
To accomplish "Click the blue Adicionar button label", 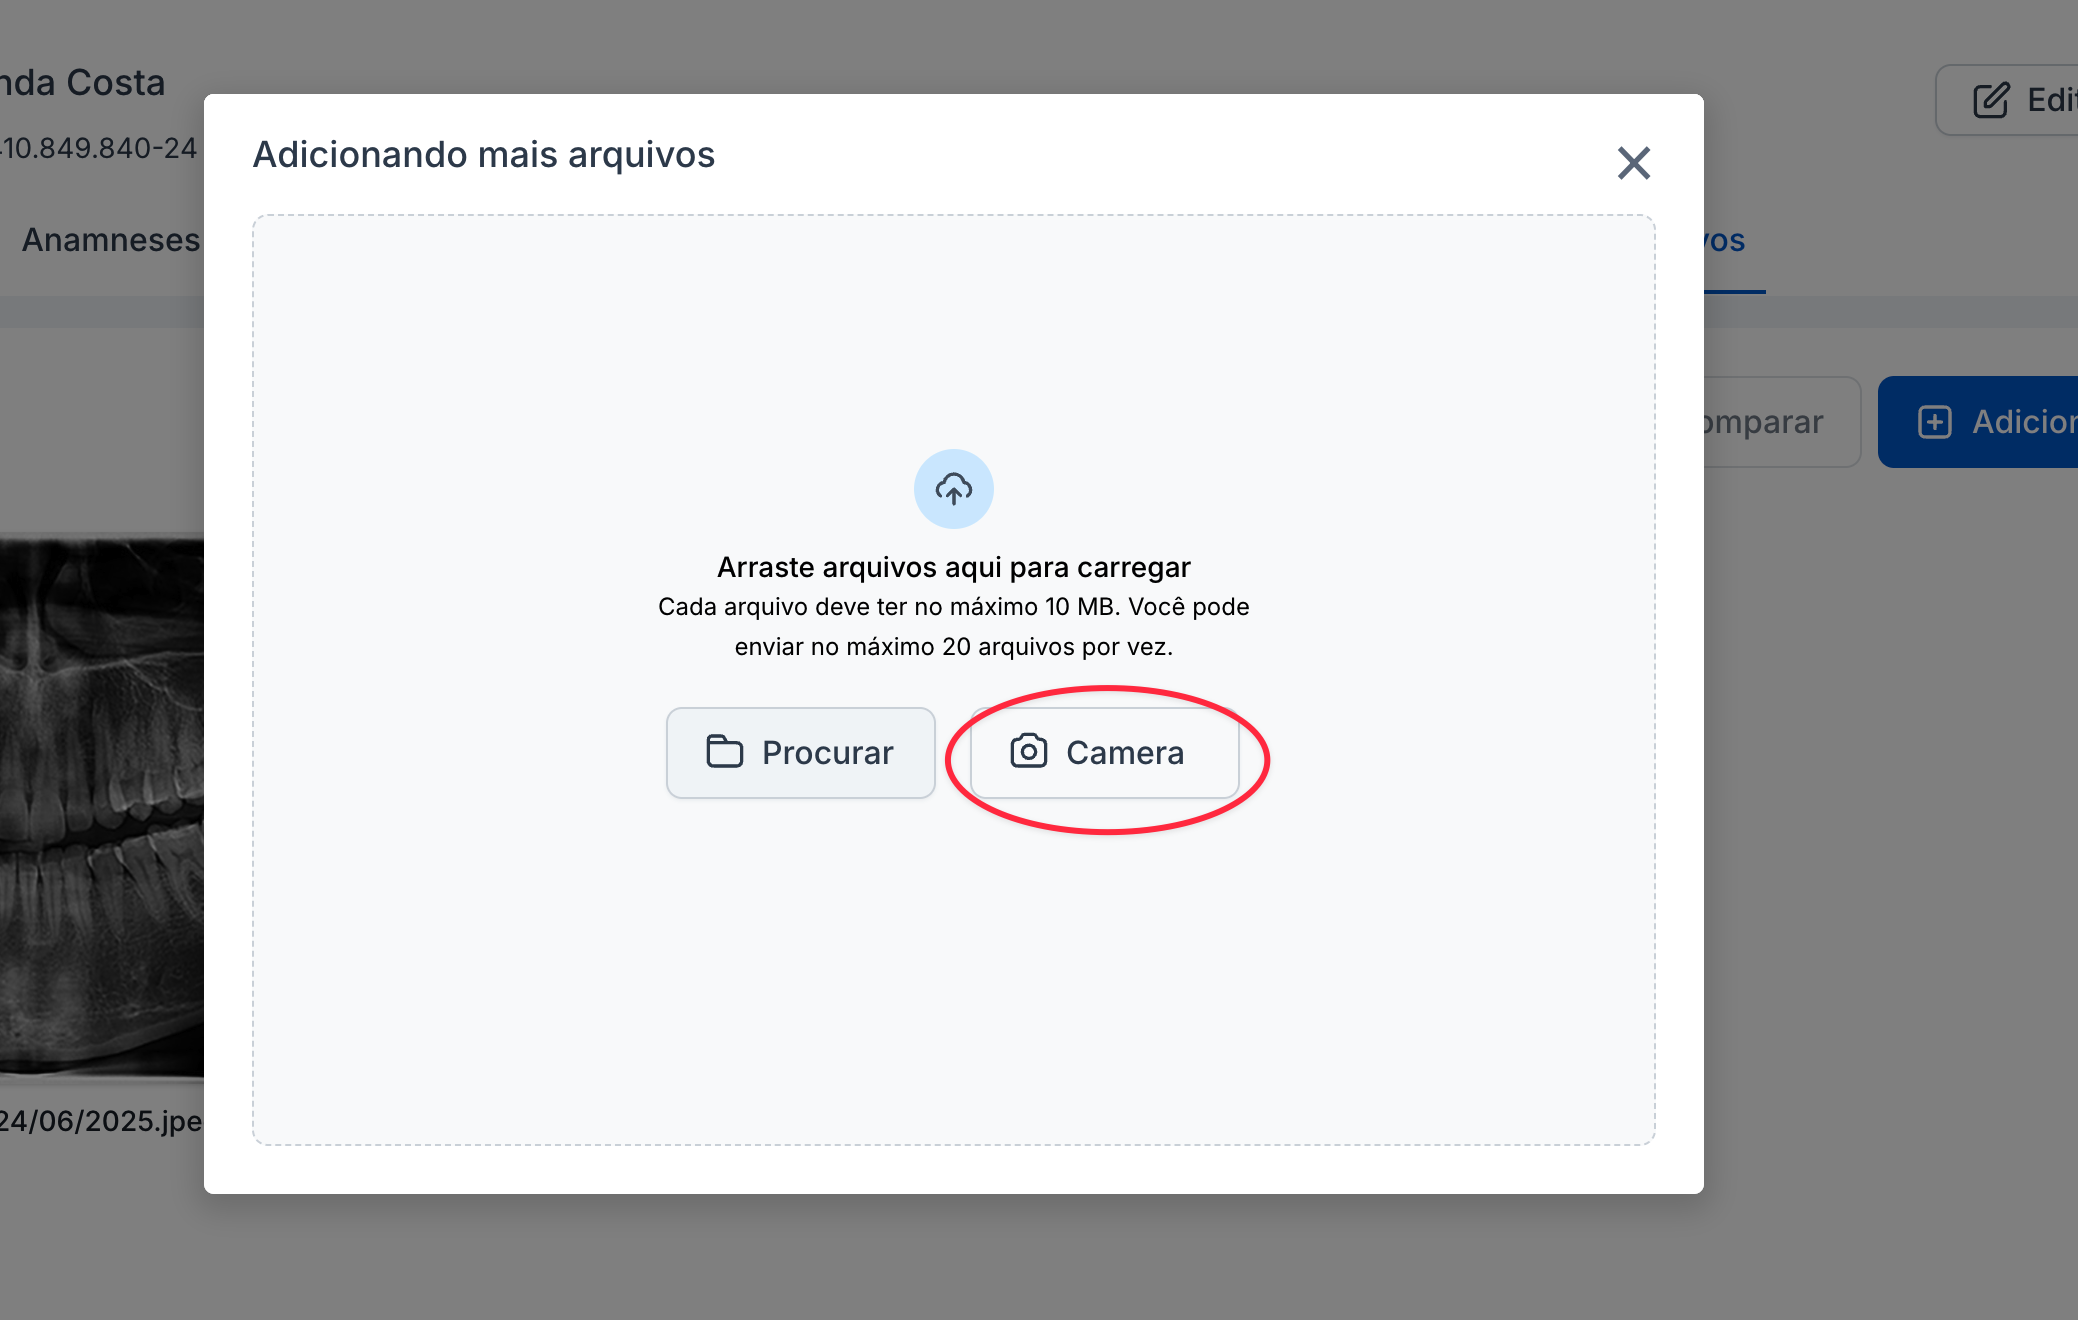I will click(x=2024, y=422).
